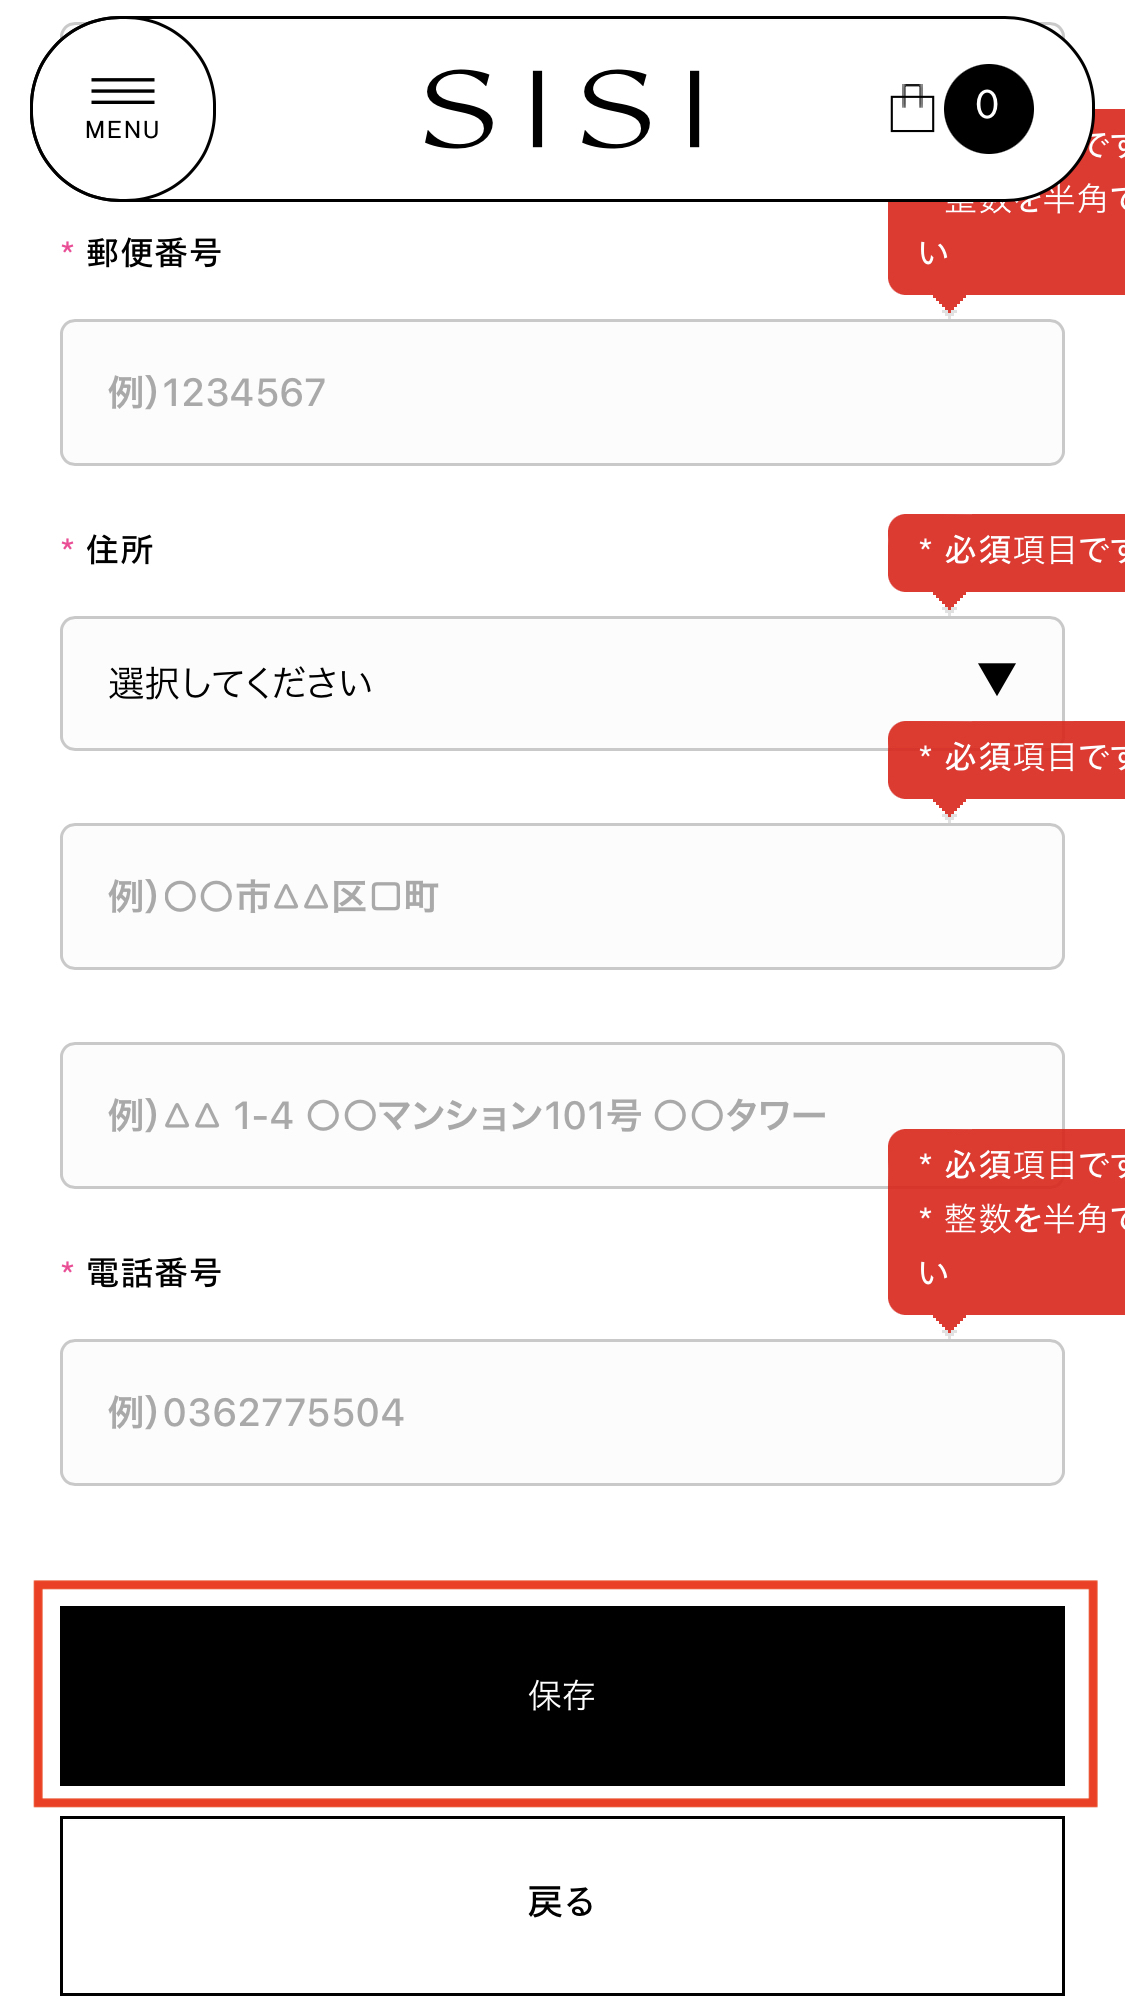1125x2005 pixels.
Task: Click the 郵便番号 label
Action: (x=153, y=253)
